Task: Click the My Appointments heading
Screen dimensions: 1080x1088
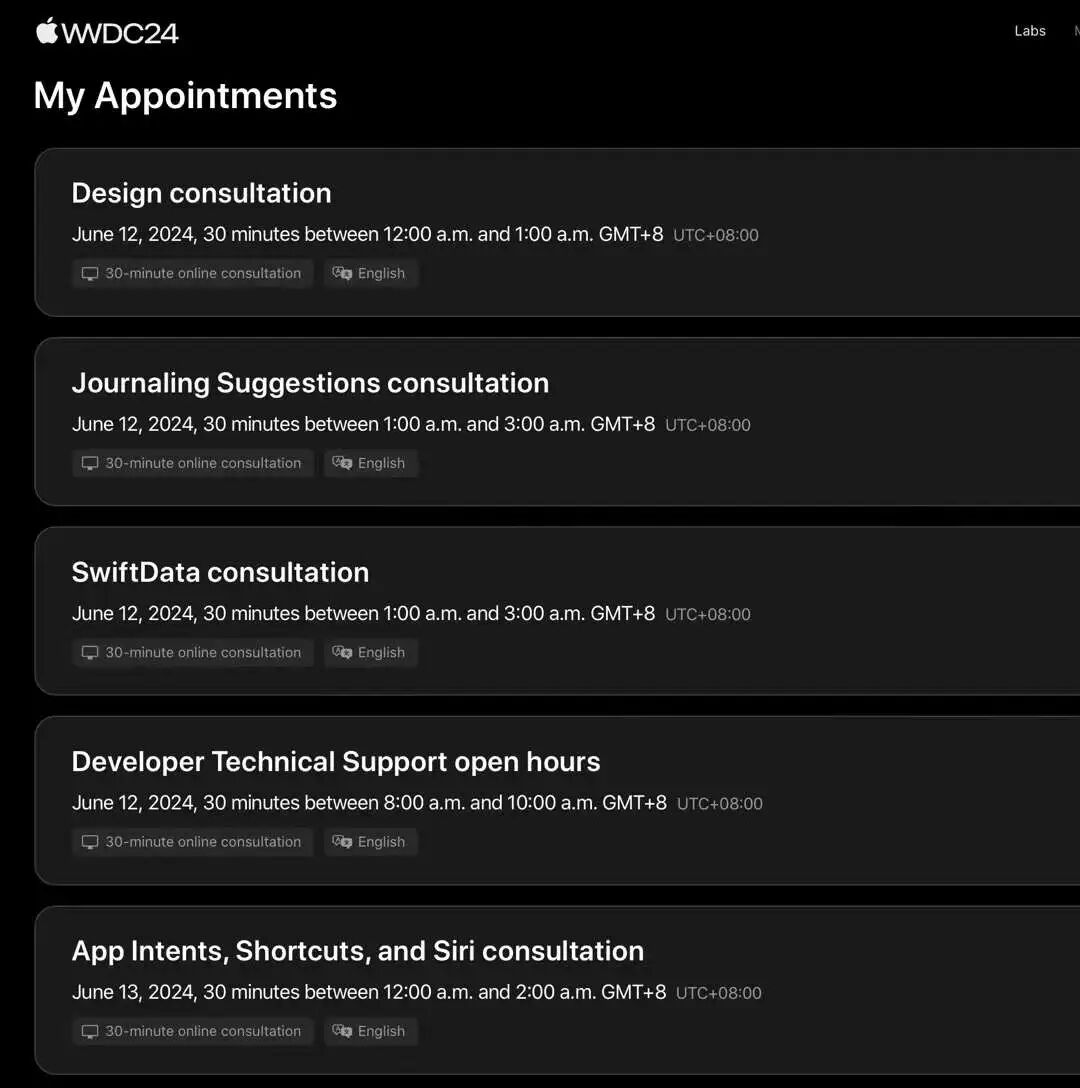Action: pos(185,96)
